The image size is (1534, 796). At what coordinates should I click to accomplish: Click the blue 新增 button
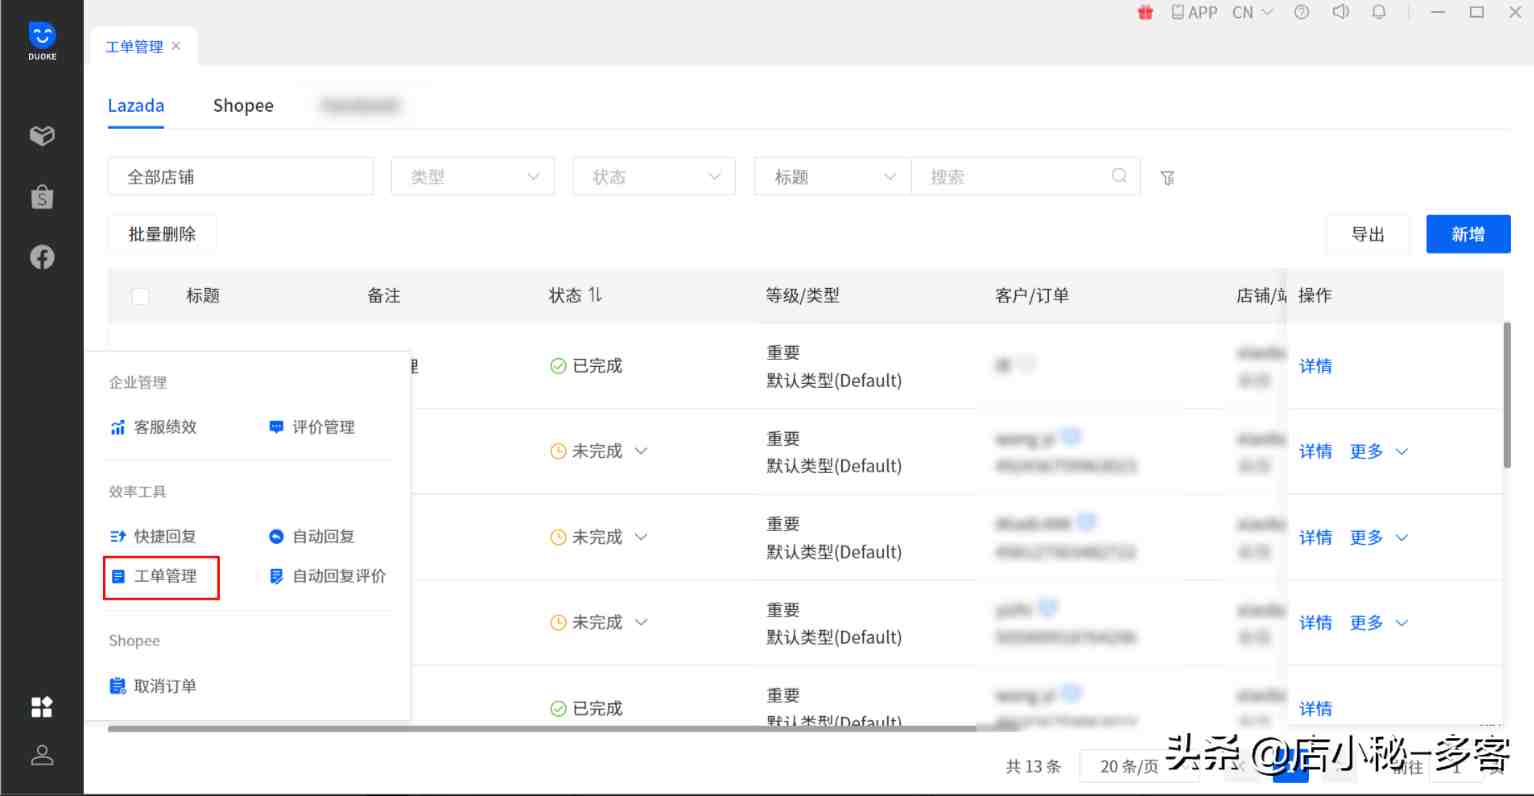click(x=1468, y=234)
